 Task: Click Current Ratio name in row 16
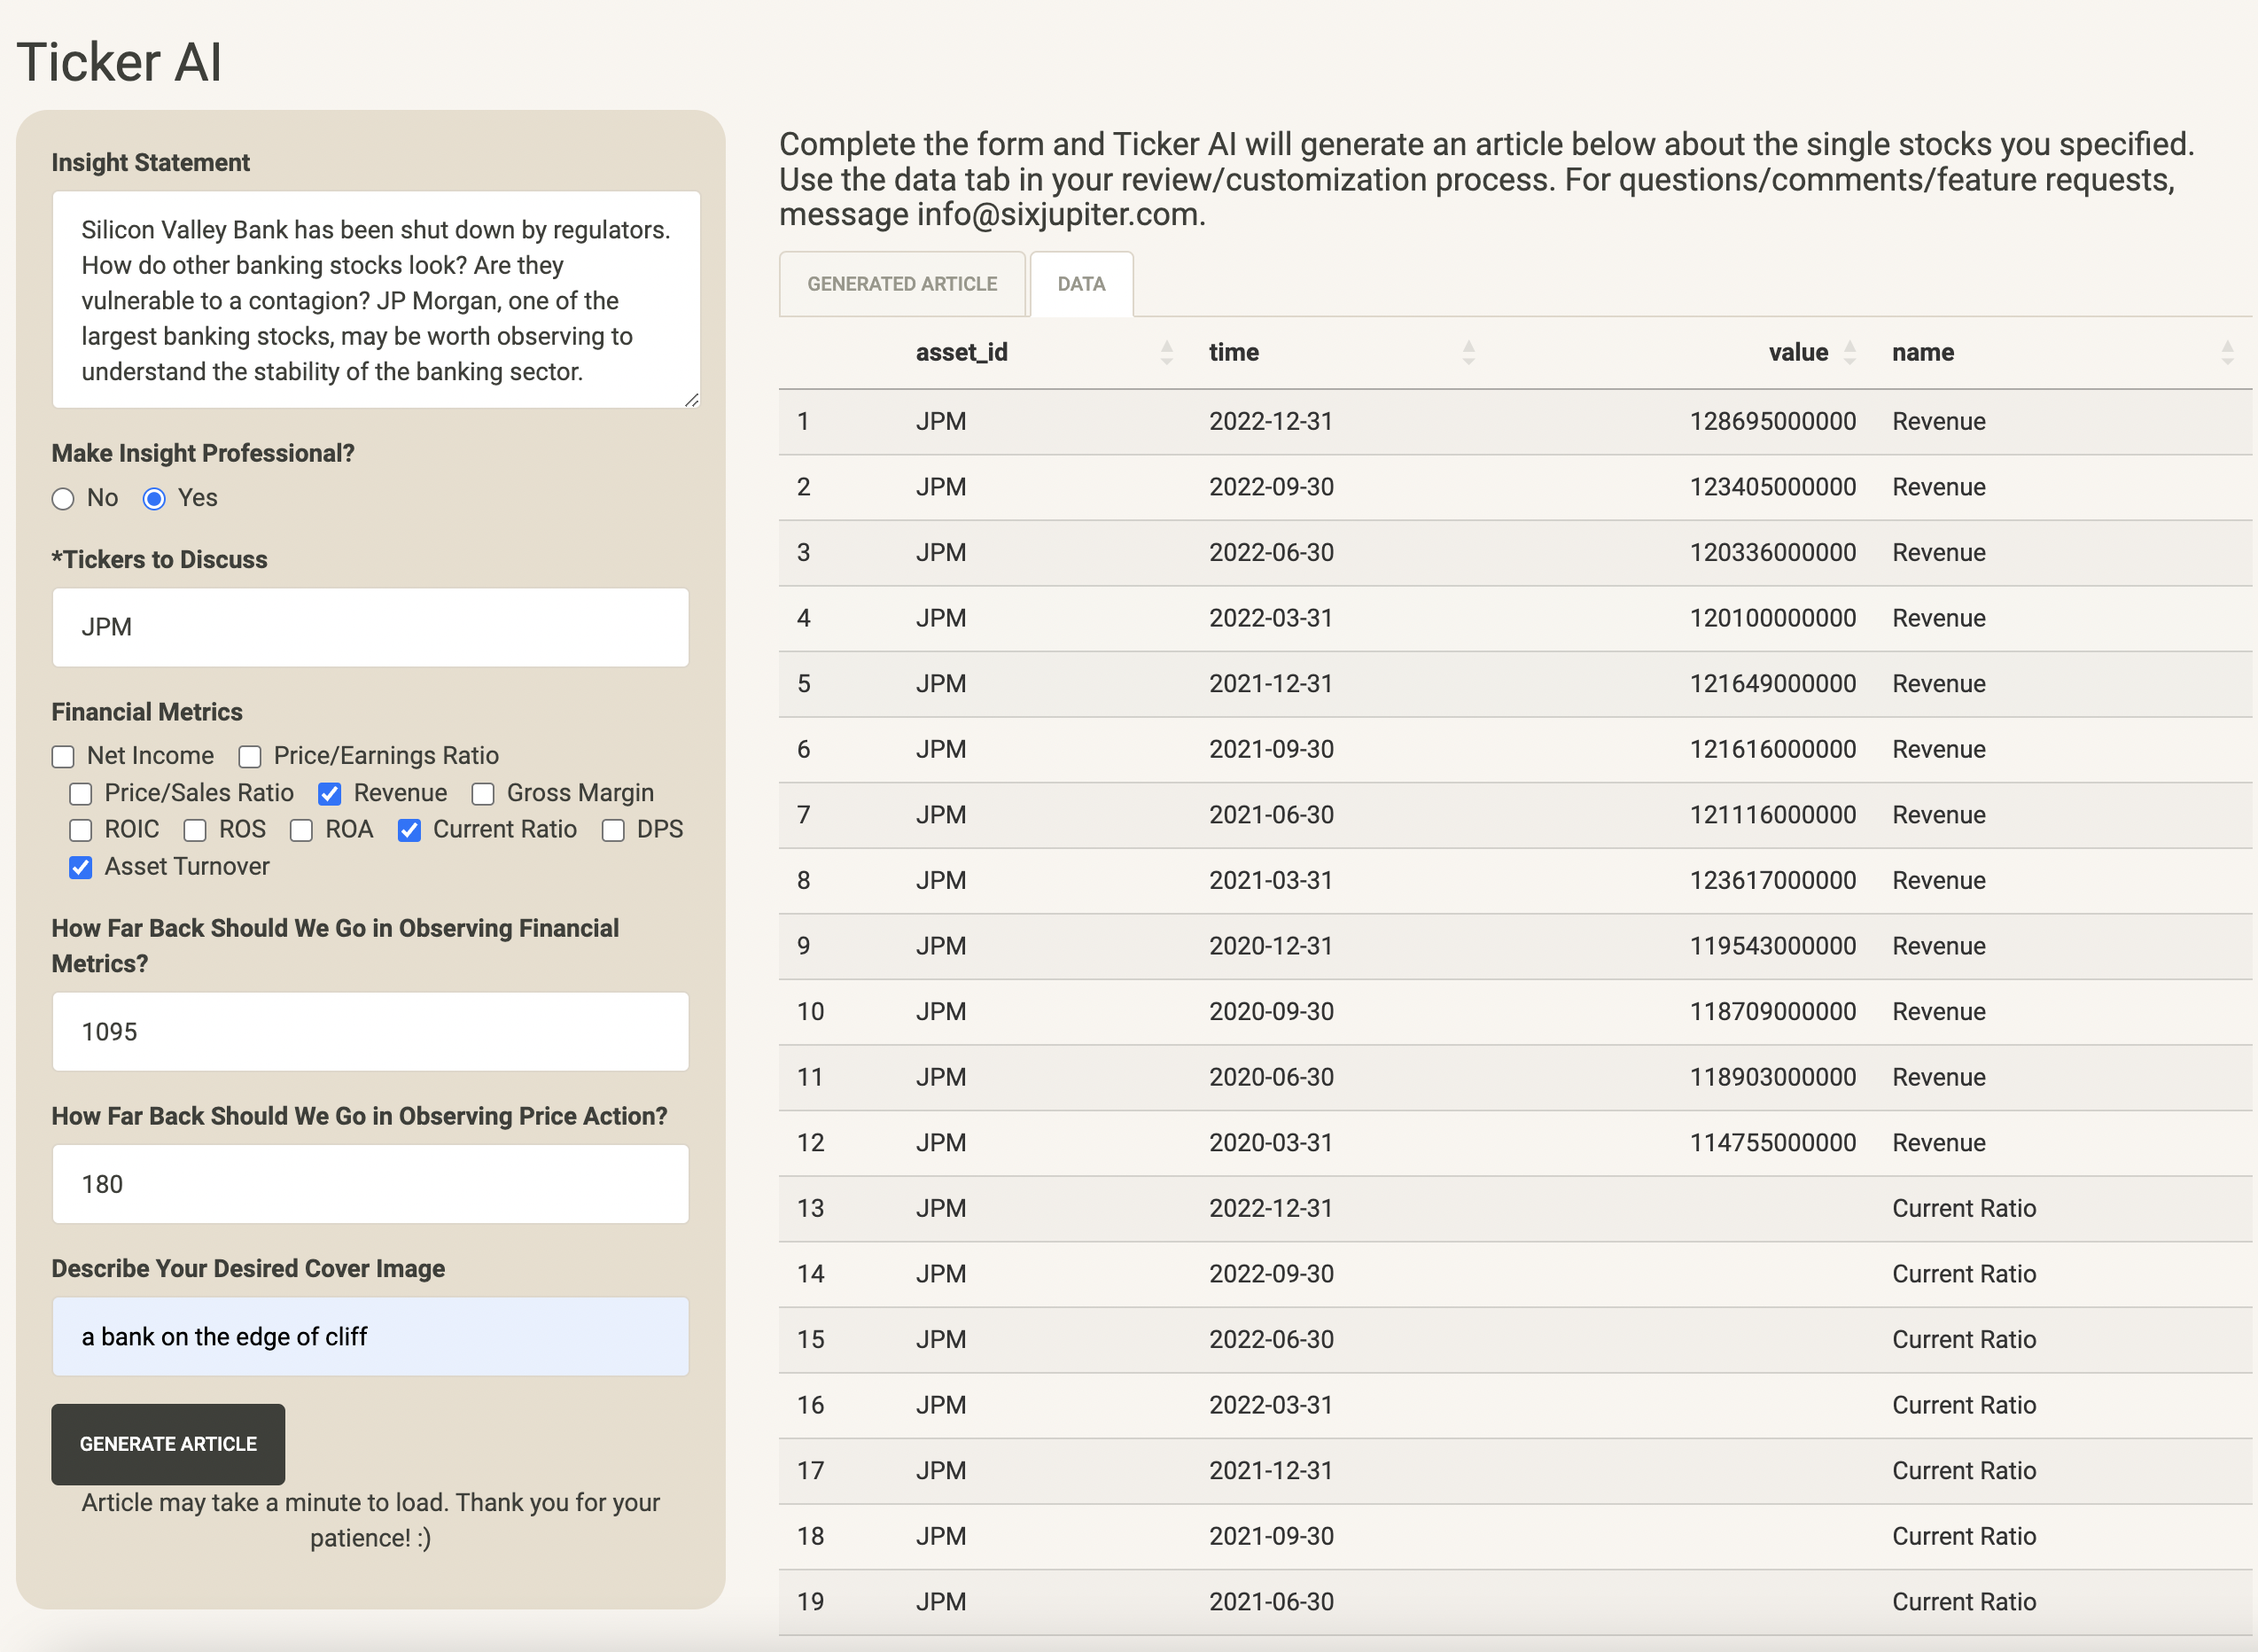tap(1964, 1405)
